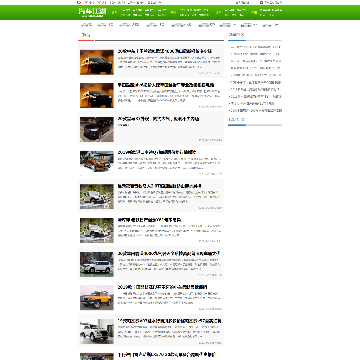Viewport: 360px width, 360px height.
Task: Open the first link in the sidebar list
Action: tap(255, 47)
